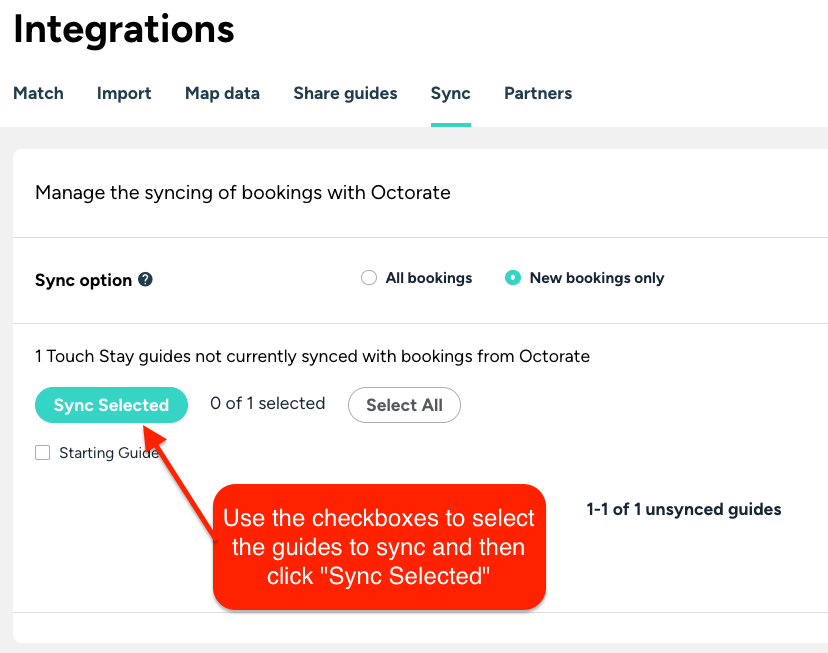Select the All bookings radio button

pyautogui.click(x=369, y=278)
